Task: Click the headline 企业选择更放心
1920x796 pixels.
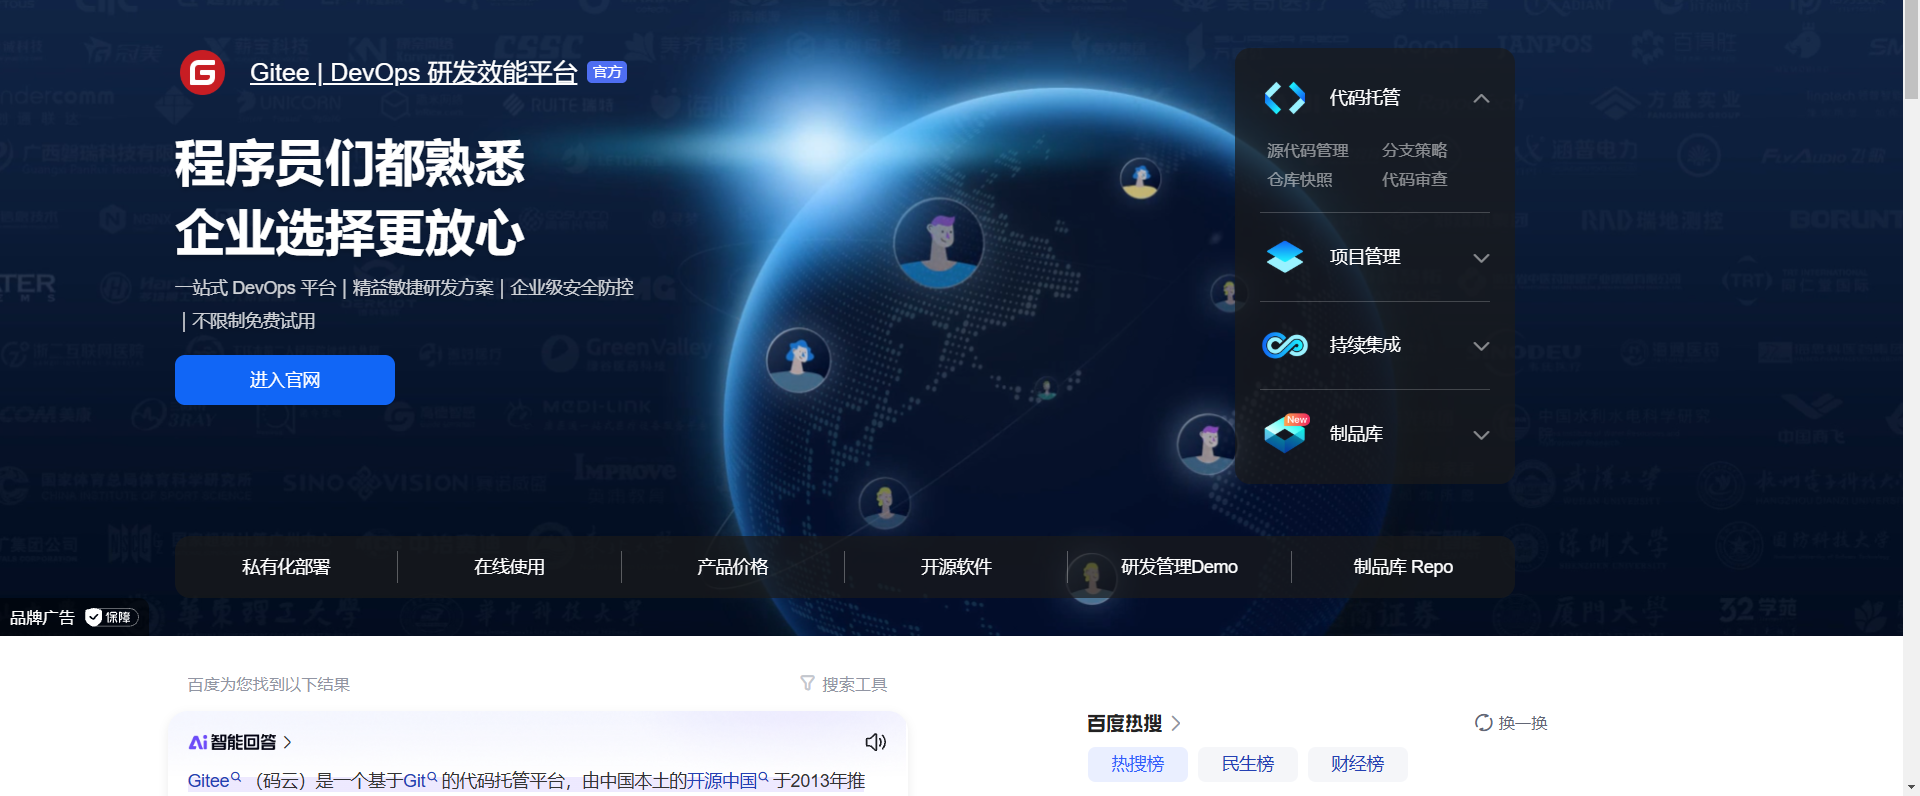Action: coord(349,233)
